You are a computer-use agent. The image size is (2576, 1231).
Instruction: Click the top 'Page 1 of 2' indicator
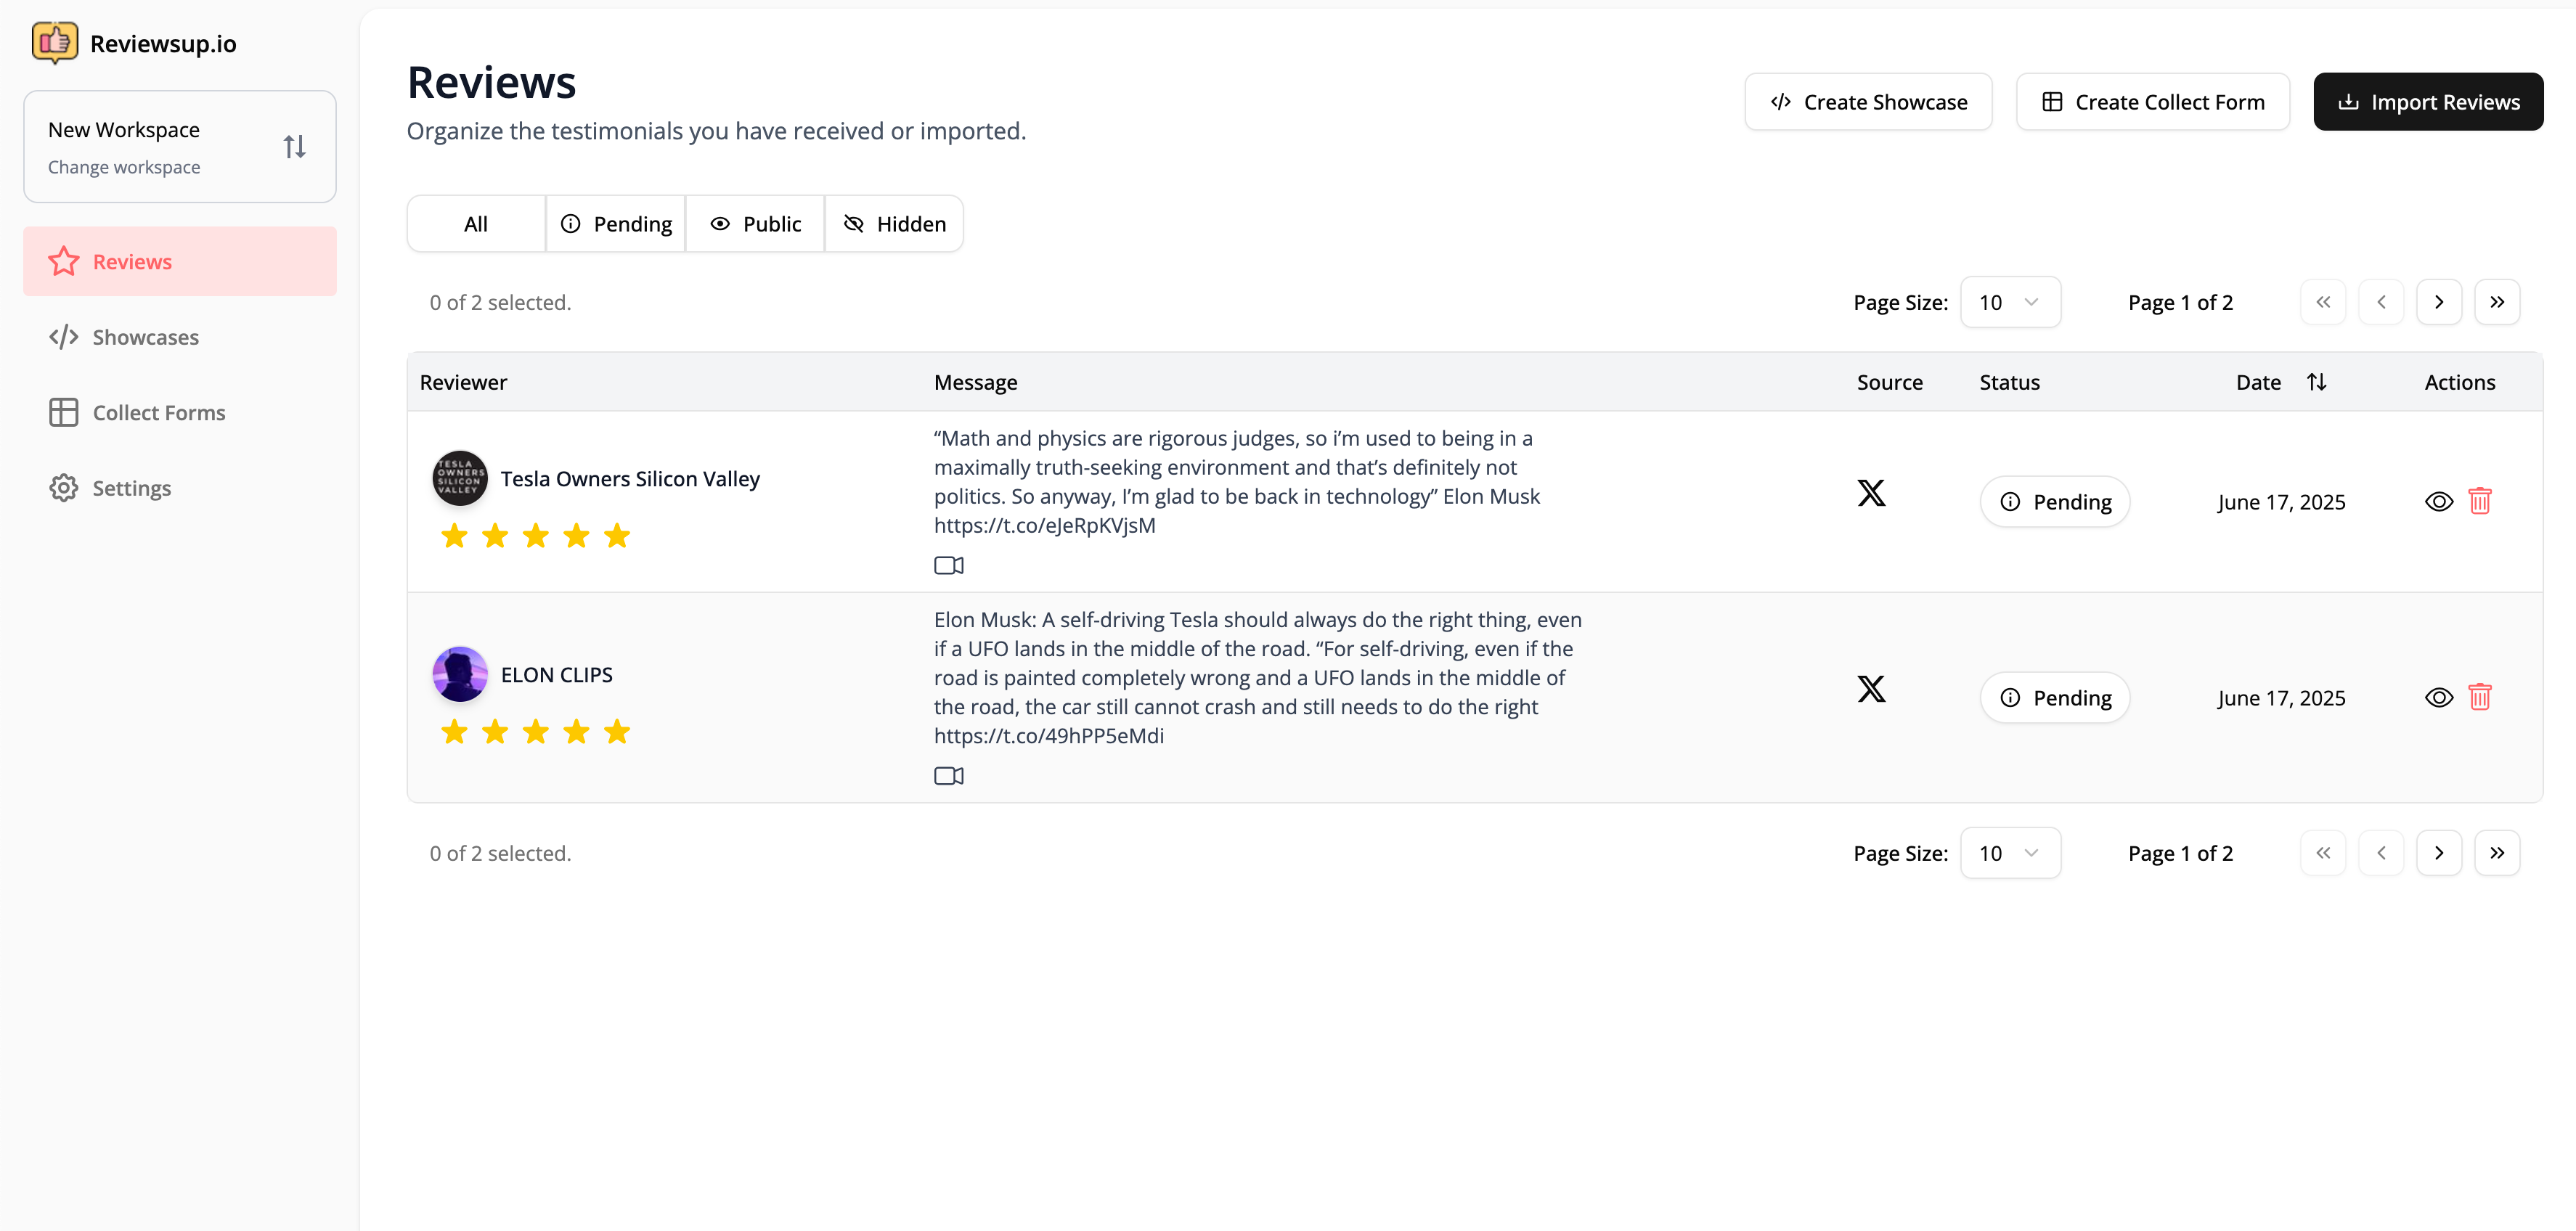(x=2180, y=302)
